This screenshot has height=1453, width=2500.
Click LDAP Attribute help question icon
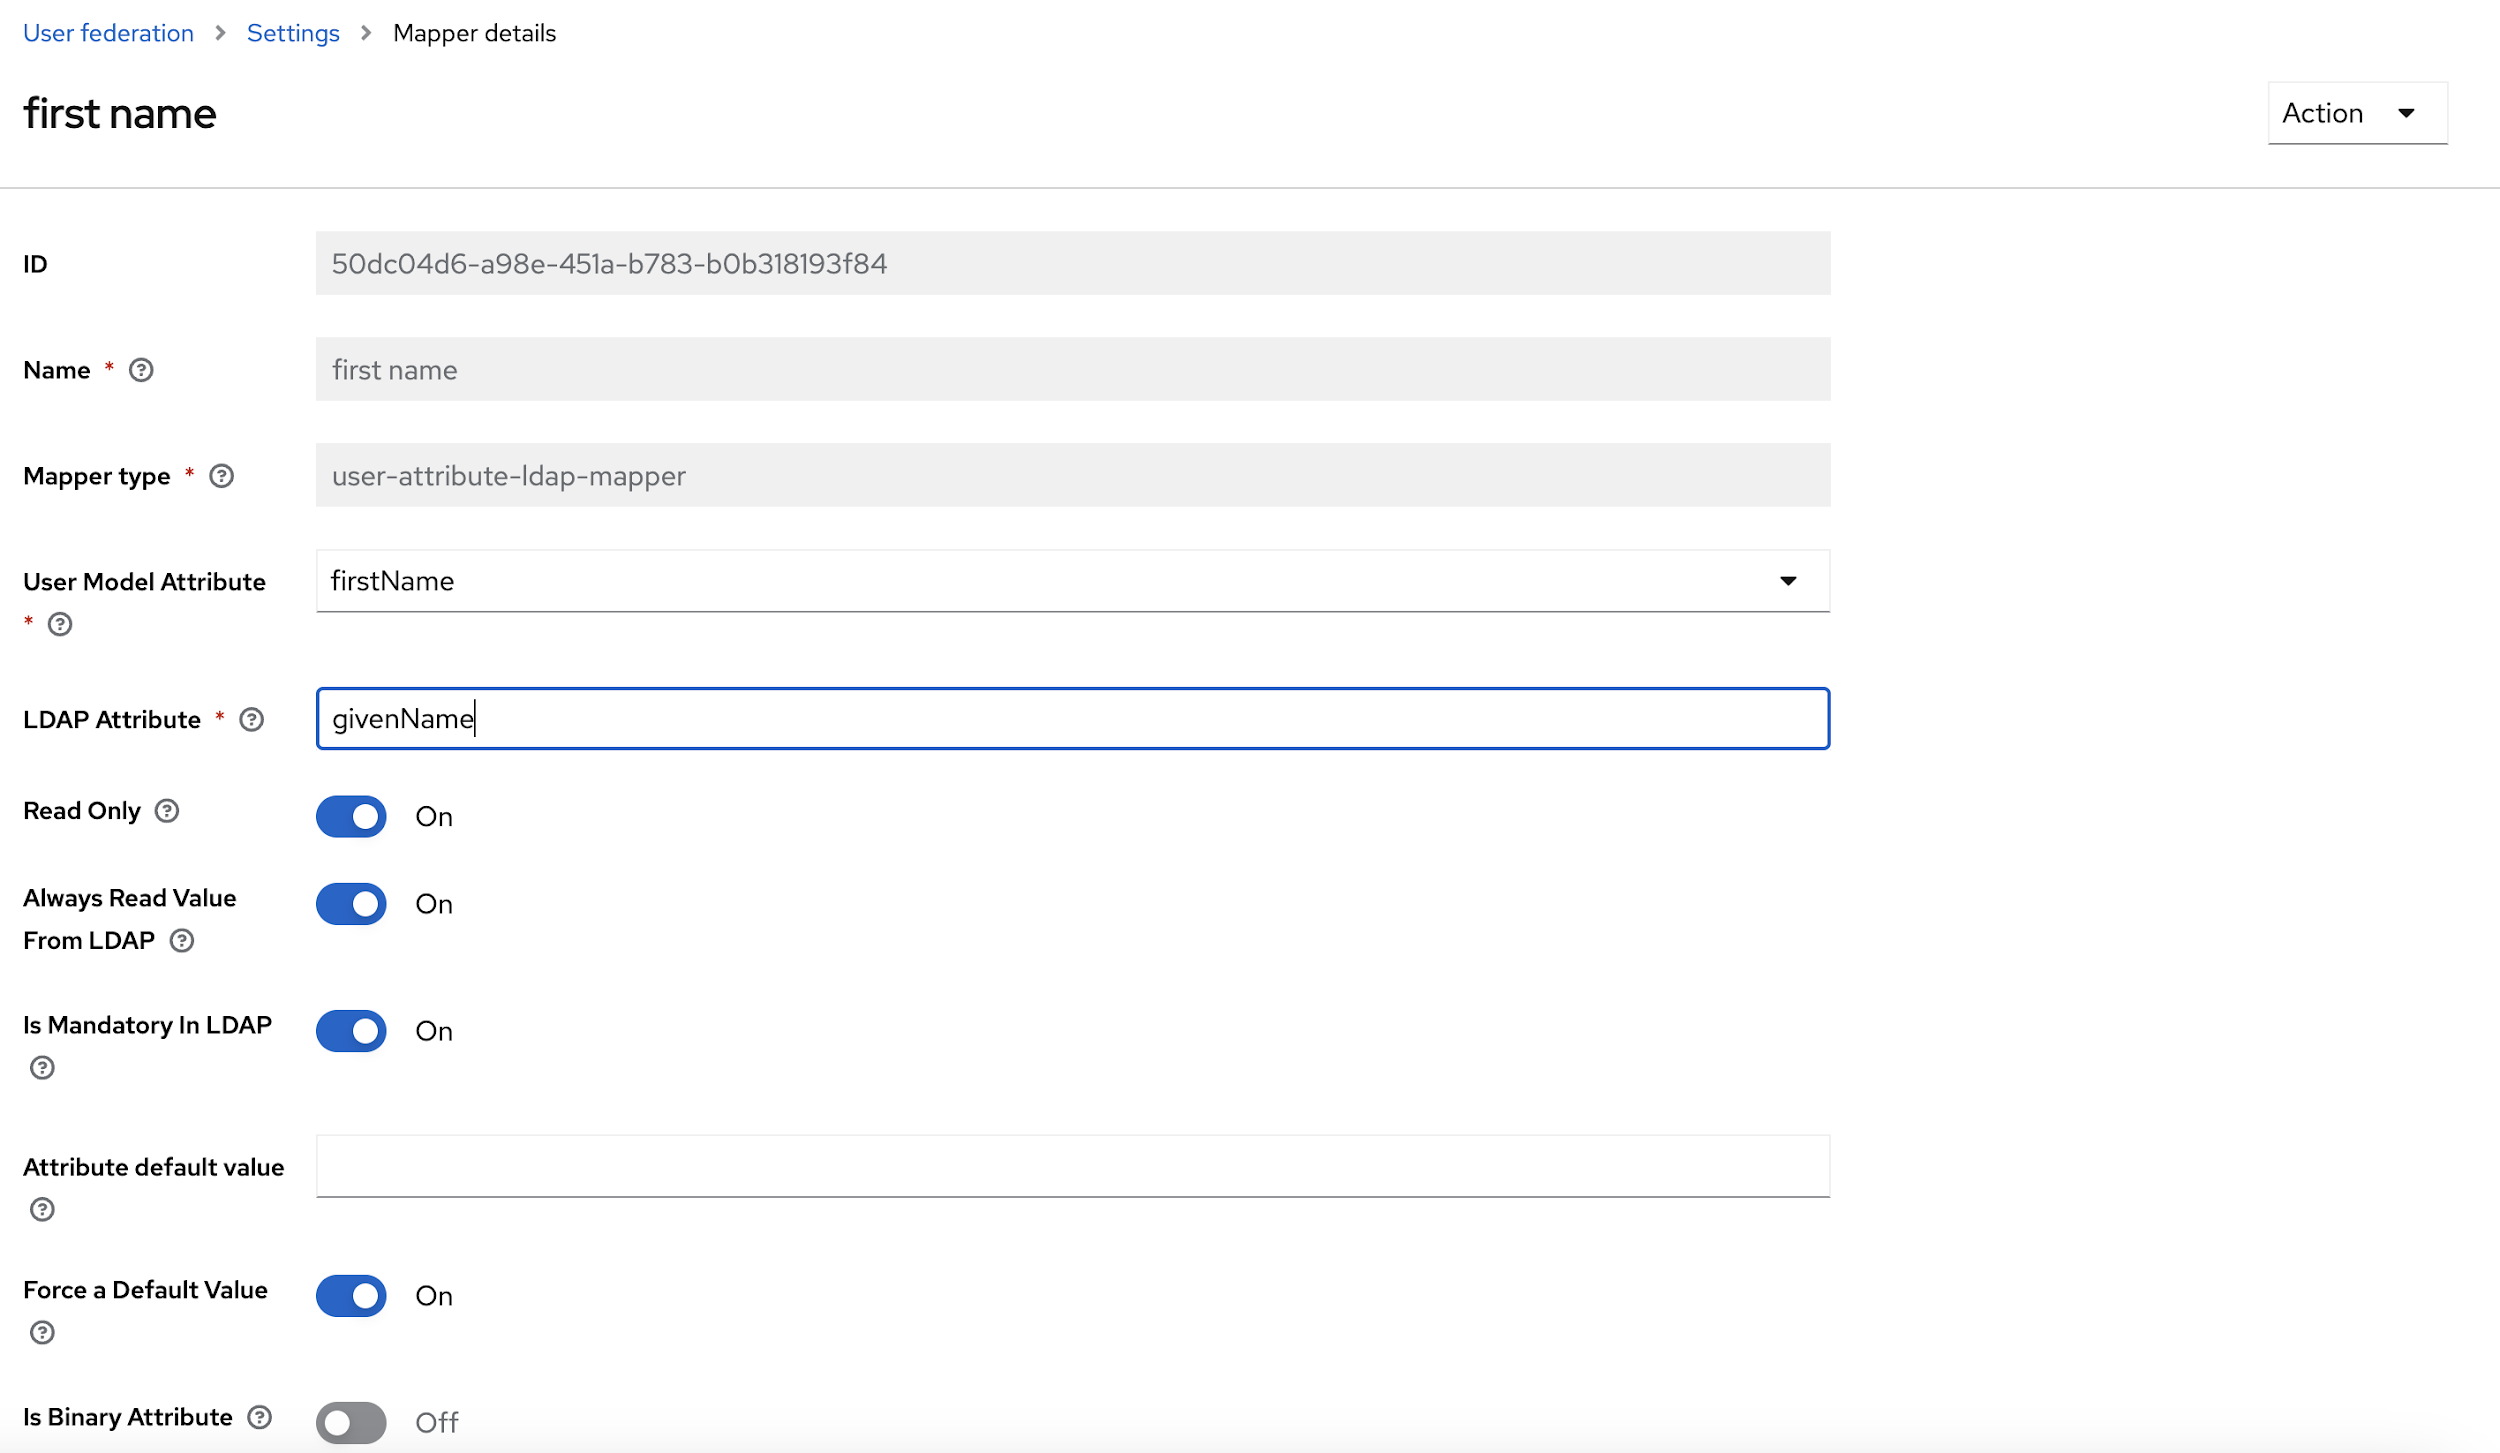click(x=252, y=719)
